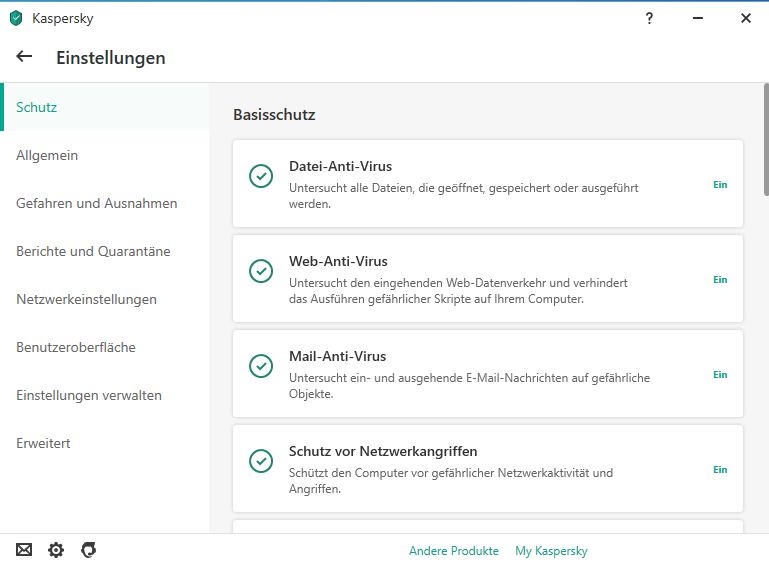Viewport: 769px width, 566px height.
Task: Select Berichte und Quarantäne in the sidebar
Action: tap(93, 251)
